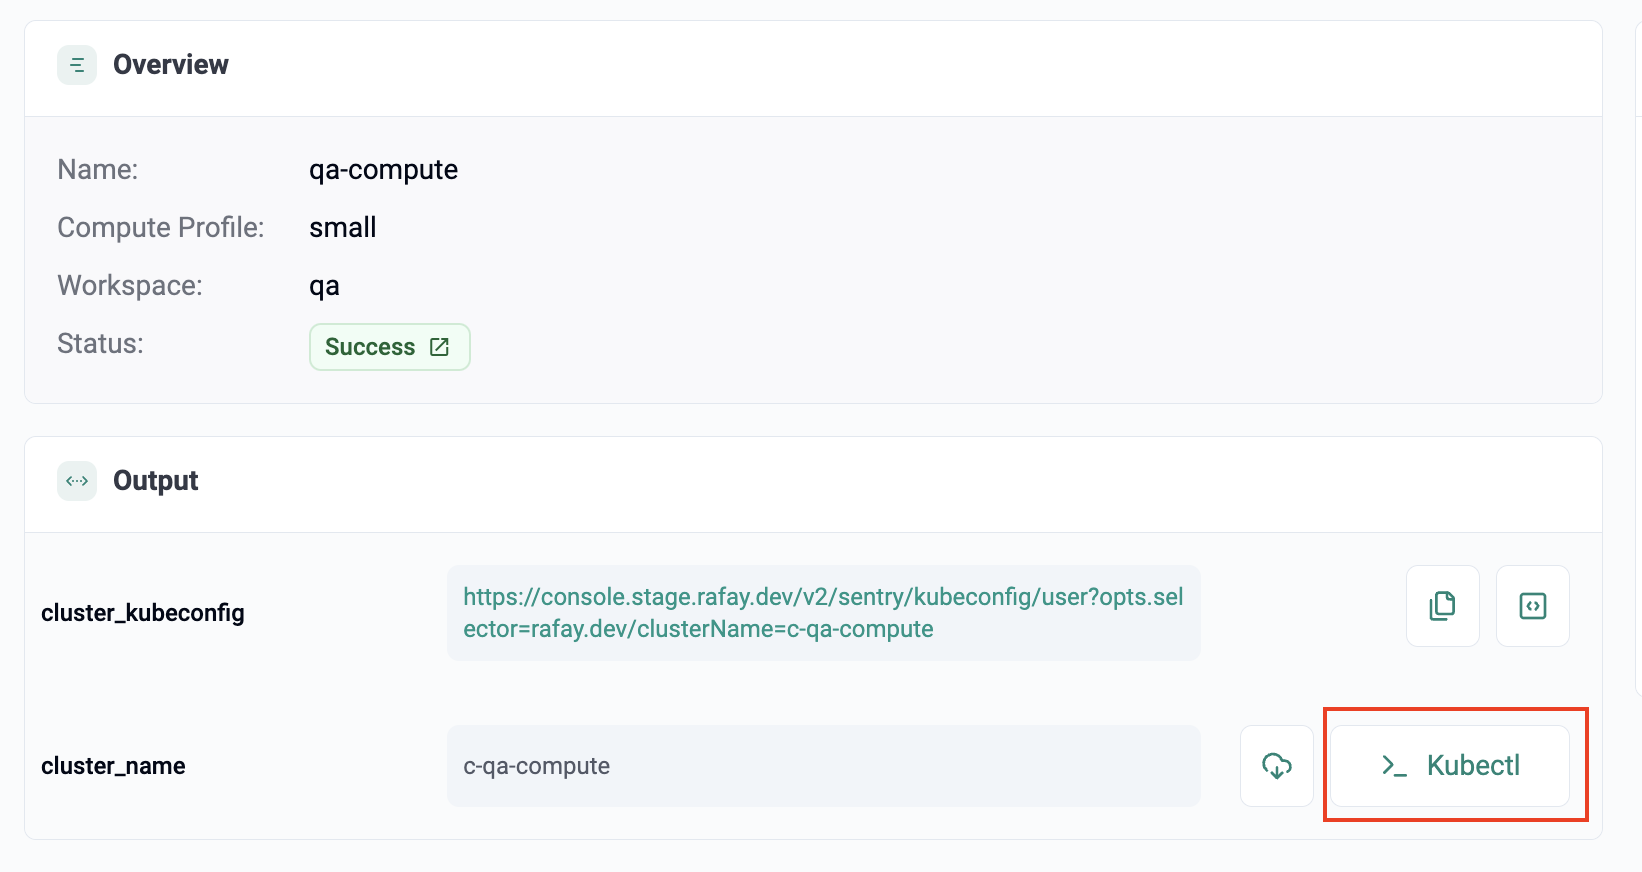The image size is (1642, 872).
Task: Download kubeconfig for cluster_name
Action: click(1276, 766)
